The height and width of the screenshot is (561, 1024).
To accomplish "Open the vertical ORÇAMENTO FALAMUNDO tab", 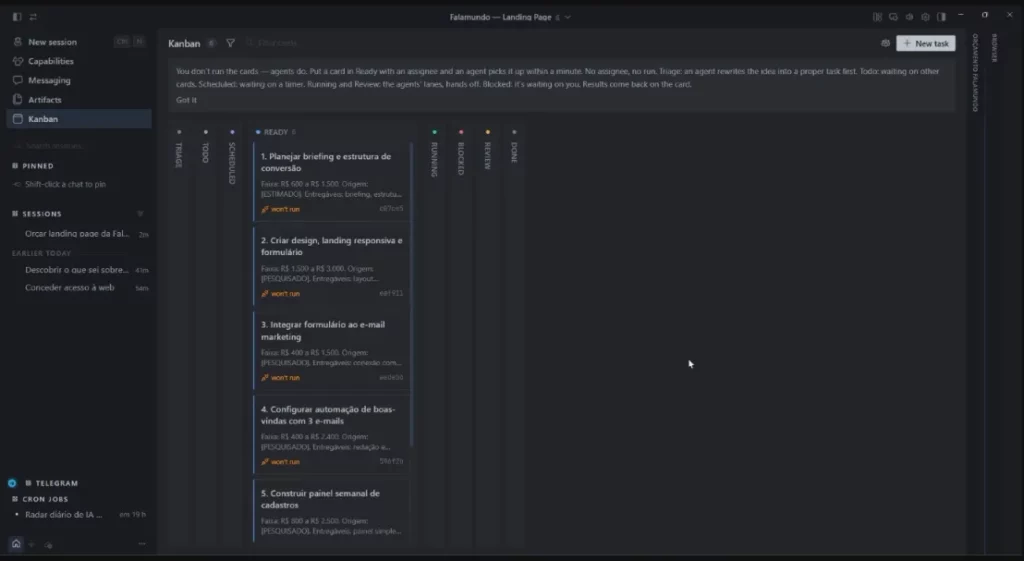I will coord(975,72).
